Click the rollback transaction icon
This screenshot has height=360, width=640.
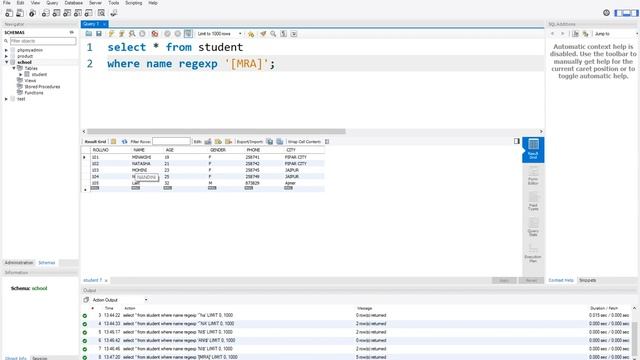click(x=178, y=34)
